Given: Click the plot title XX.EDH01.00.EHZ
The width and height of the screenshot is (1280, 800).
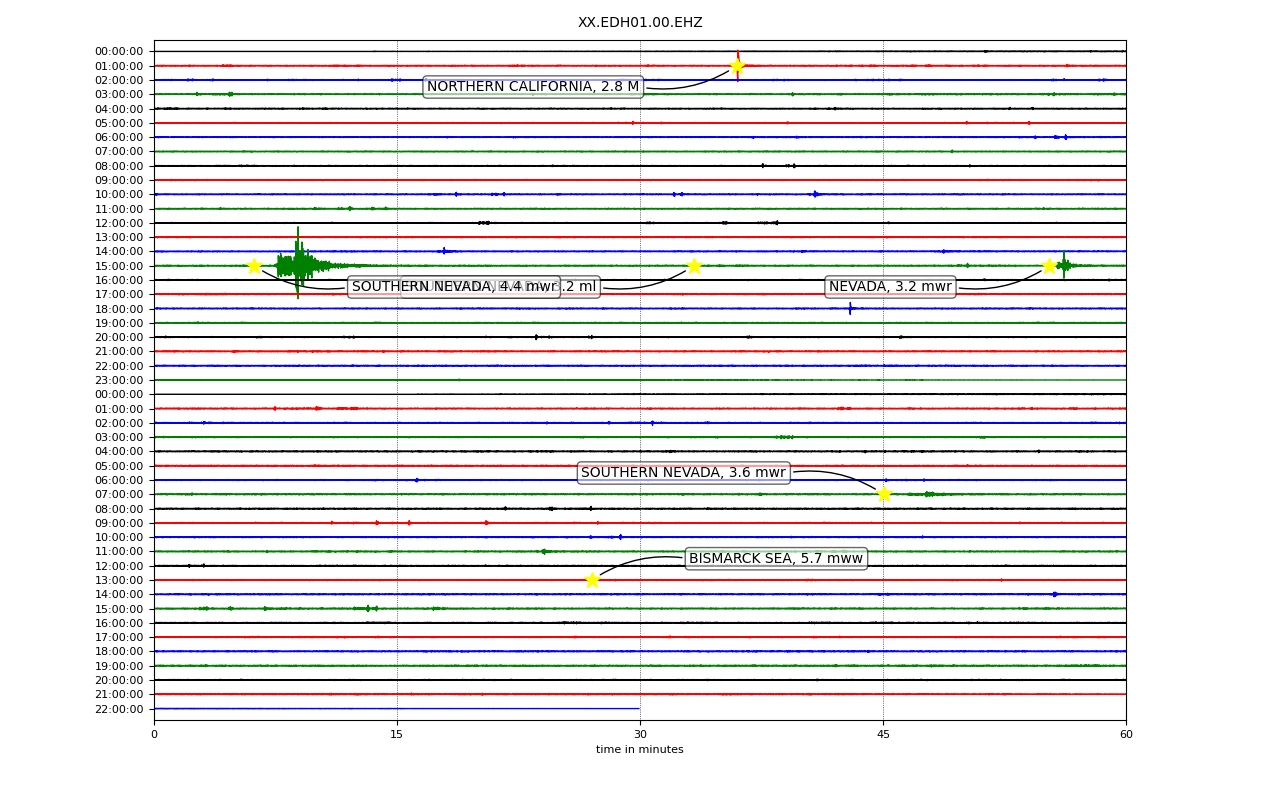Looking at the screenshot, I should click(640, 23).
